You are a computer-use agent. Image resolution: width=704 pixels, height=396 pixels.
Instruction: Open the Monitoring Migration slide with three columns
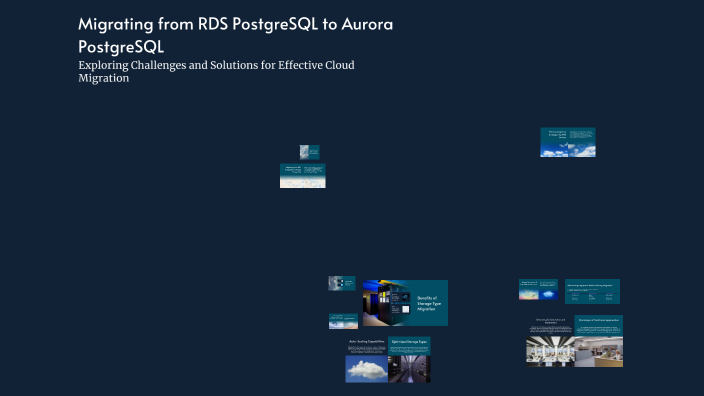point(592,291)
